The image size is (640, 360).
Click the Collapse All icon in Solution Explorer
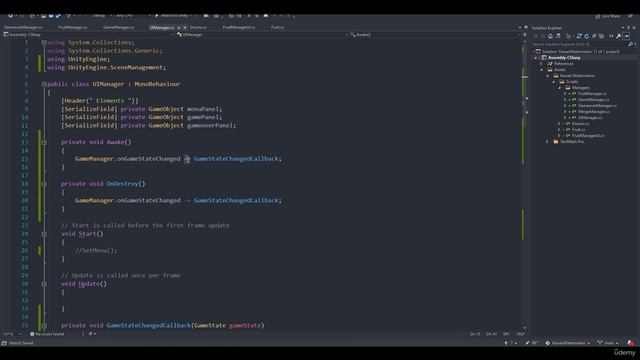coord(594,36)
